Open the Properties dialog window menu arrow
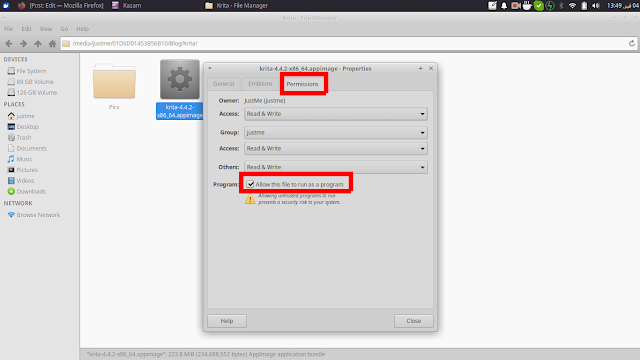 point(210,69)
